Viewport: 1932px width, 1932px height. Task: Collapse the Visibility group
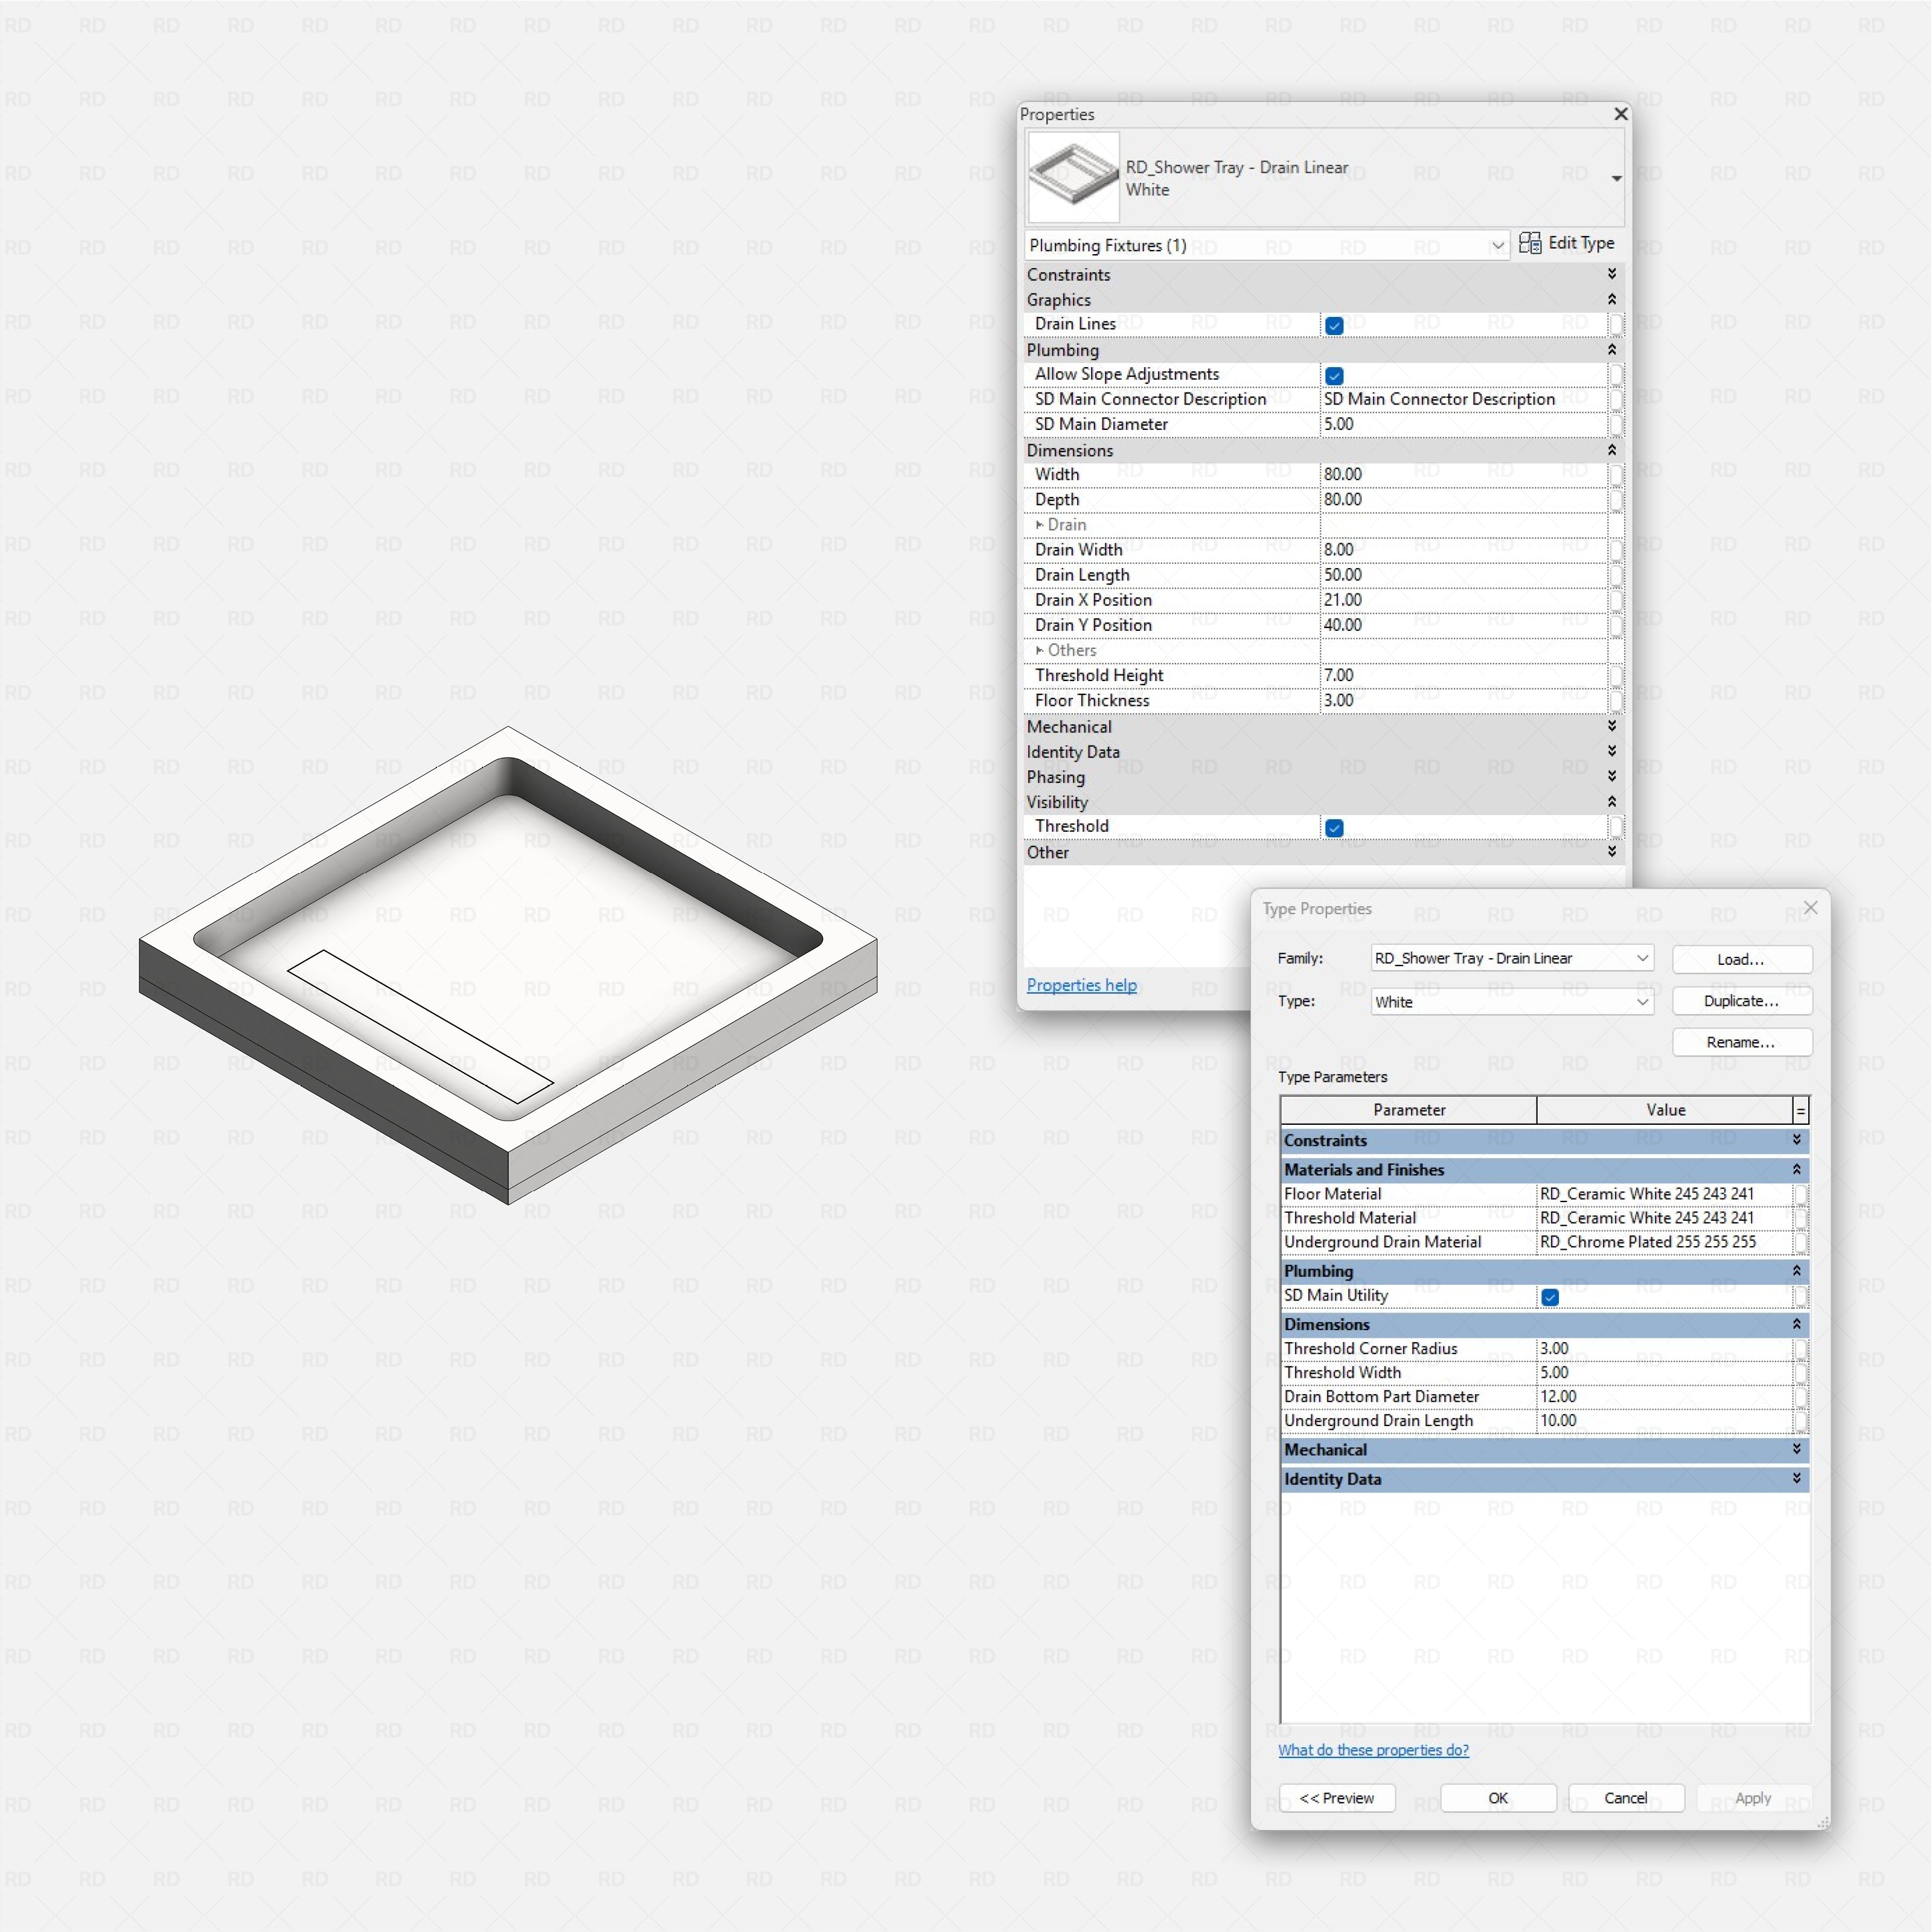pos(1612,801)
